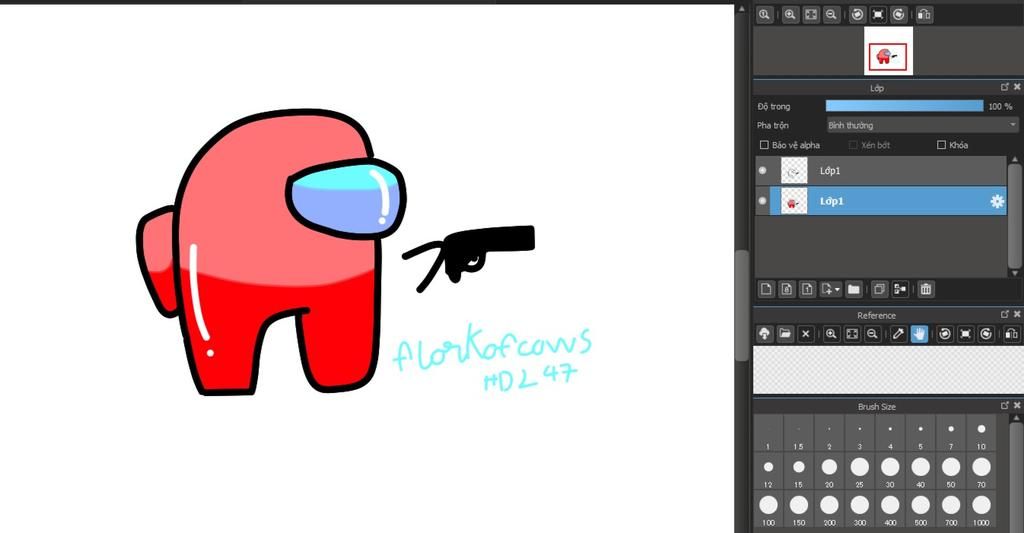
Task: Enable the Khóa lock checkbox
Action: (941, 145)
